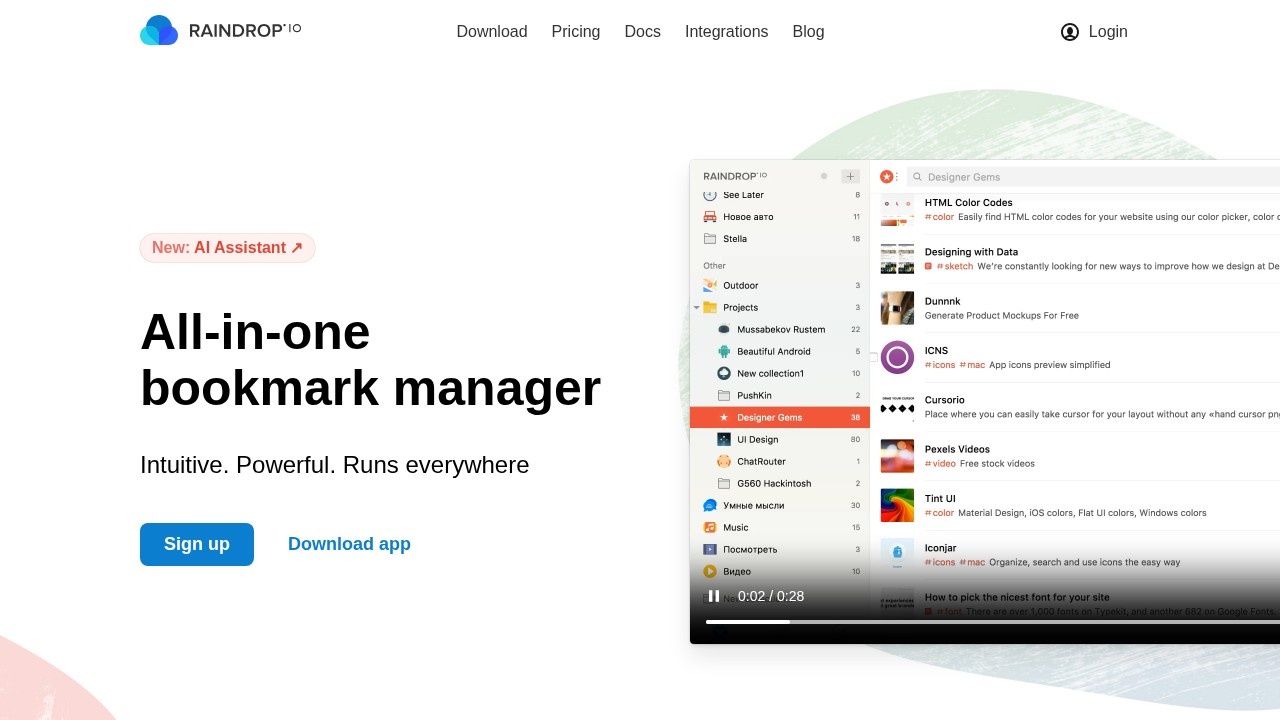Click the Sign up button
Viewport: 1280px width, 720px height.
click(x=197, y=544)
